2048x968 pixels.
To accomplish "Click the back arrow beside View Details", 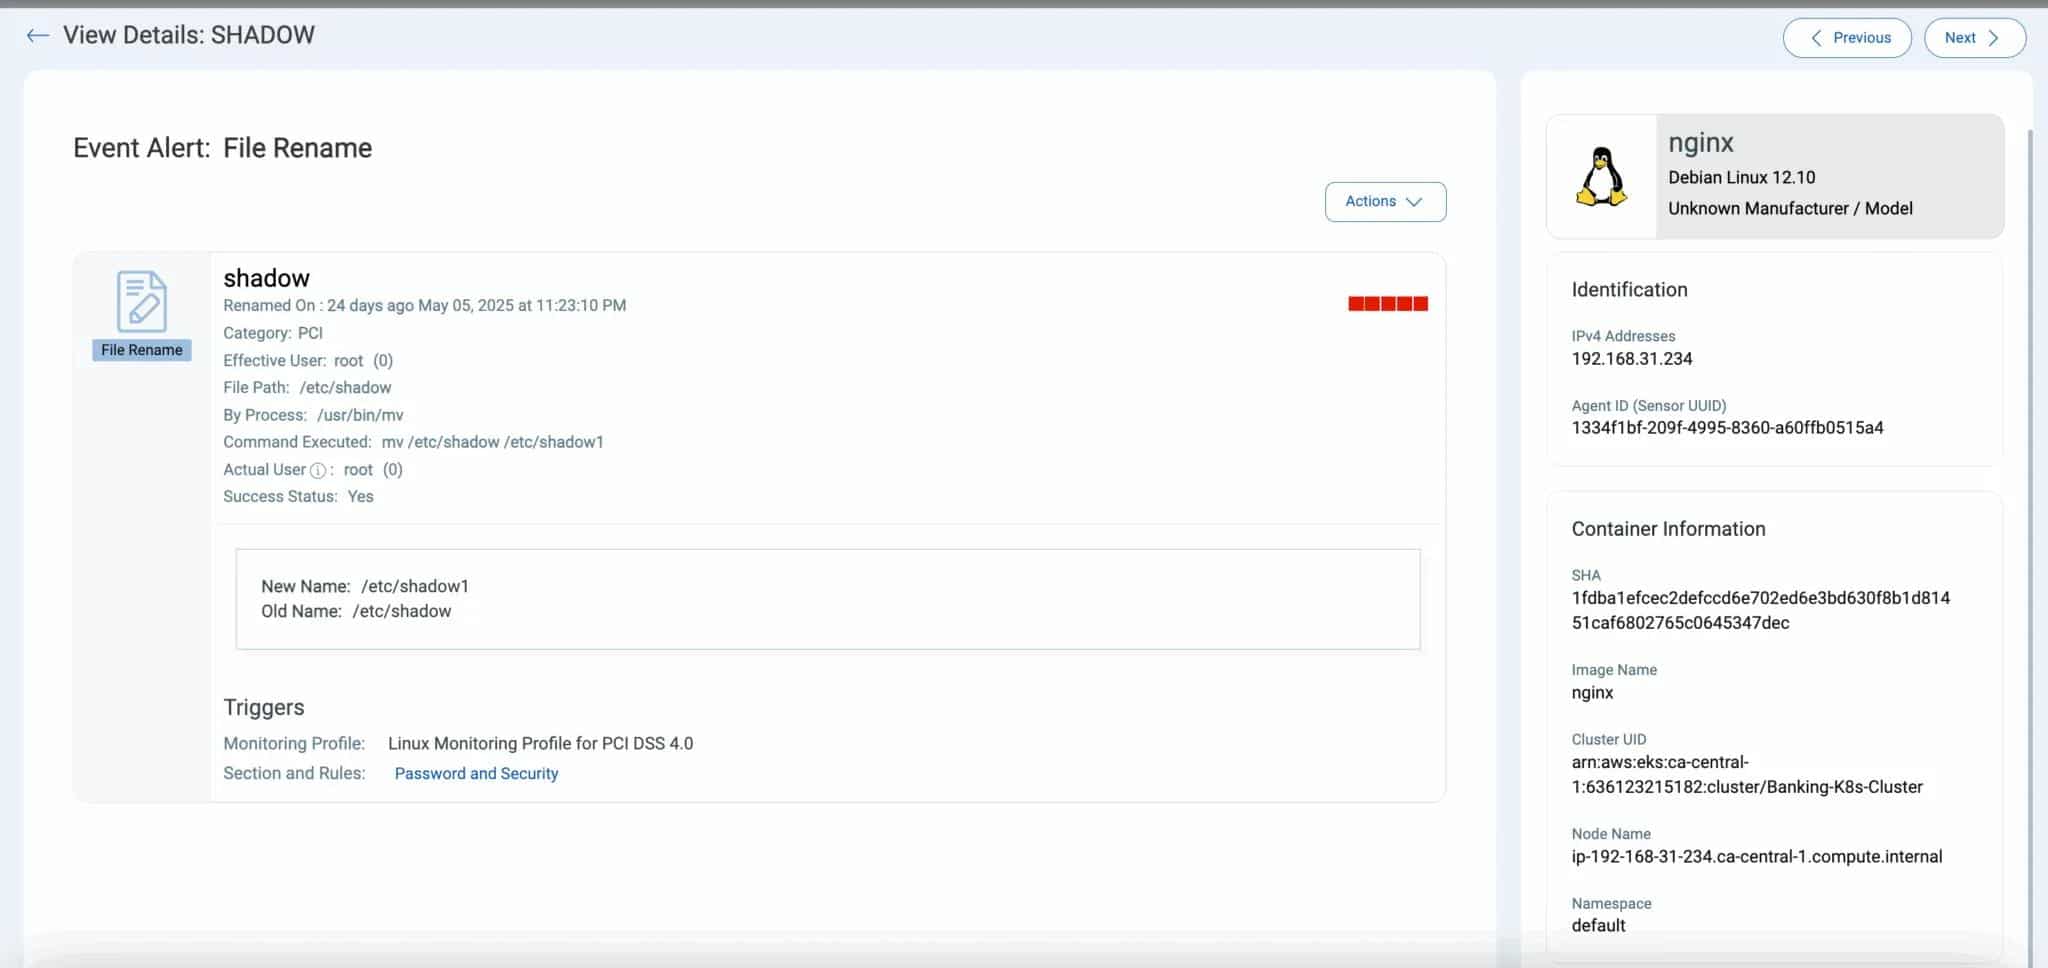I will 37,36.
